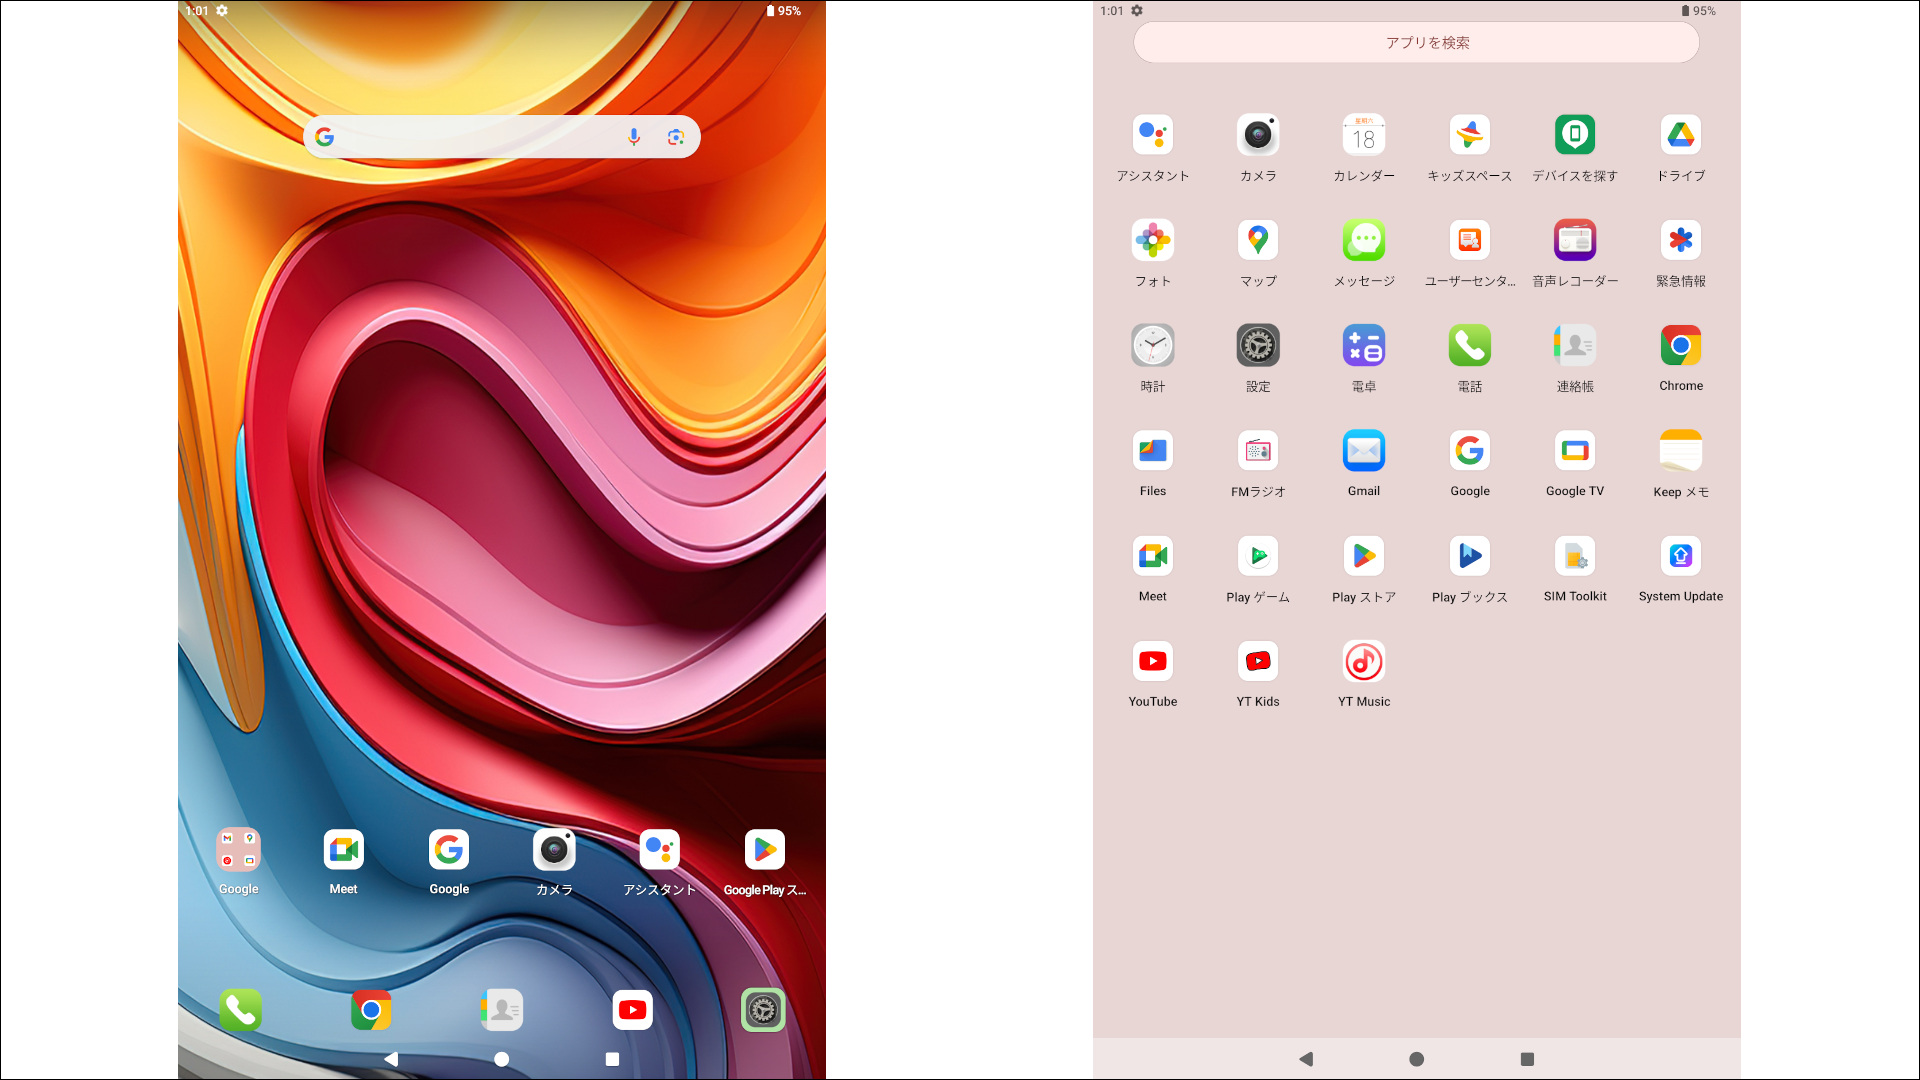Tap the Google search bar widget
Image resolution: width=1920 pixels, height=1080 pixels.
pos(470,137)
